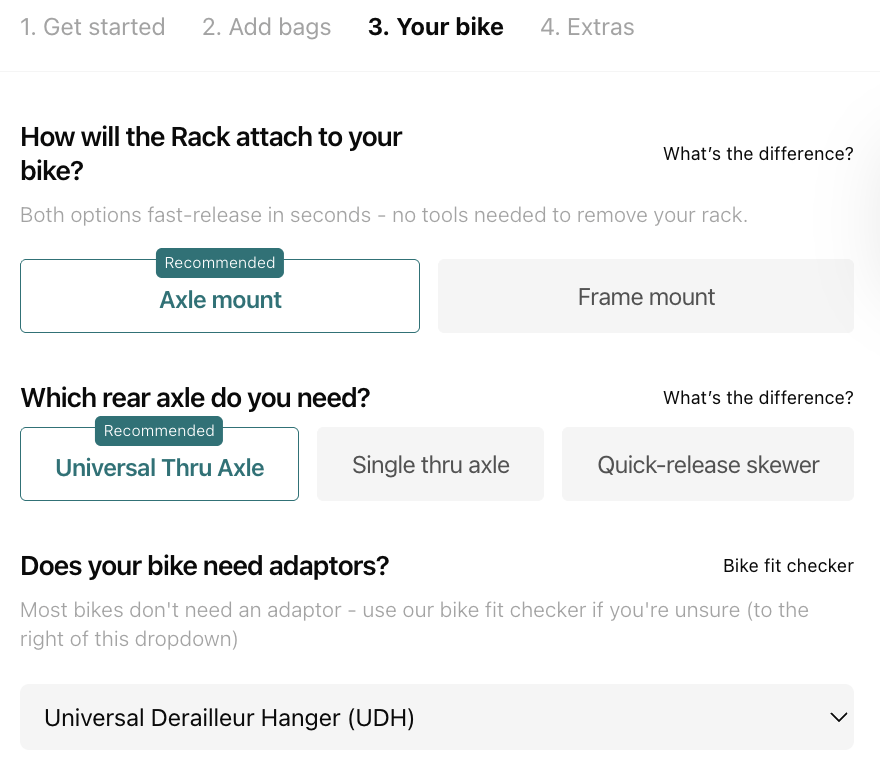Click the "Which rear axle do you need?" heading
Viewport: 880px width, 770px height.
pyautogui.click(x=195, y=398)
